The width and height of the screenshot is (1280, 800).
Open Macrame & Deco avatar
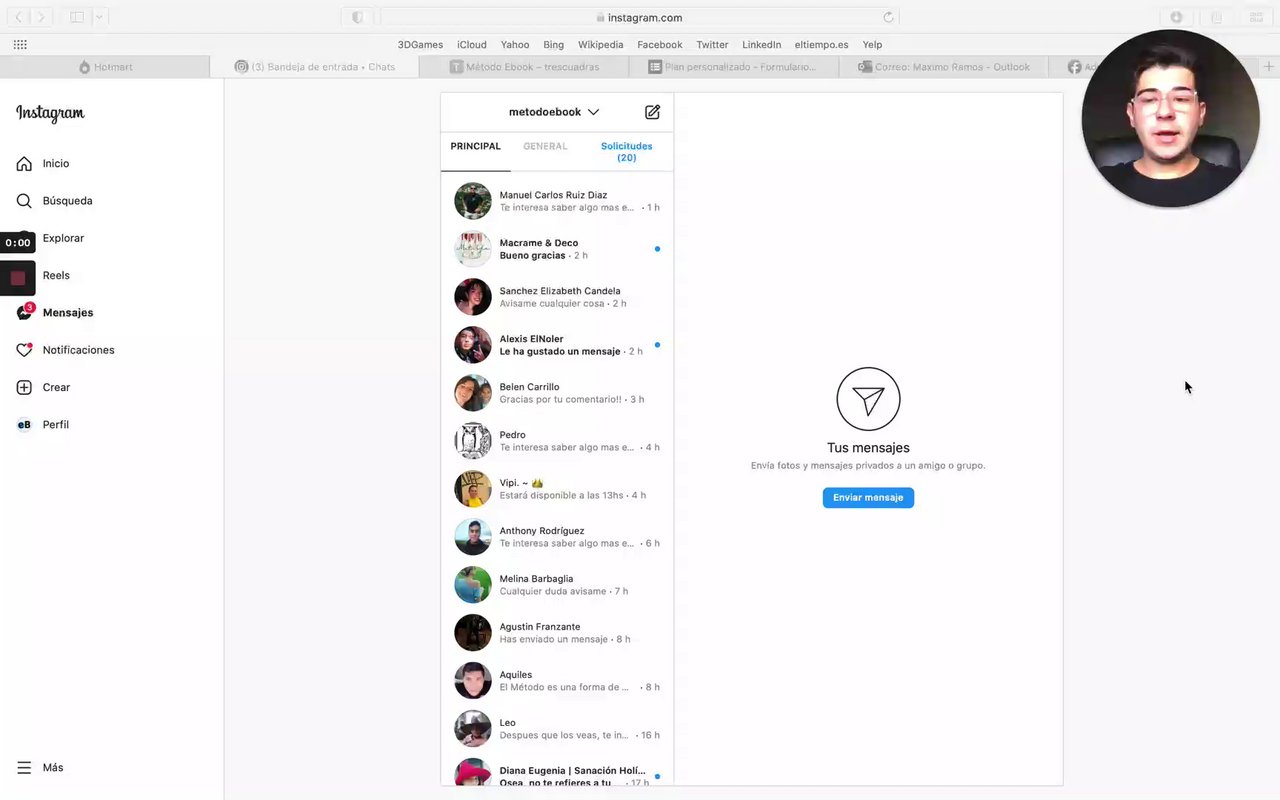(473, 249)
